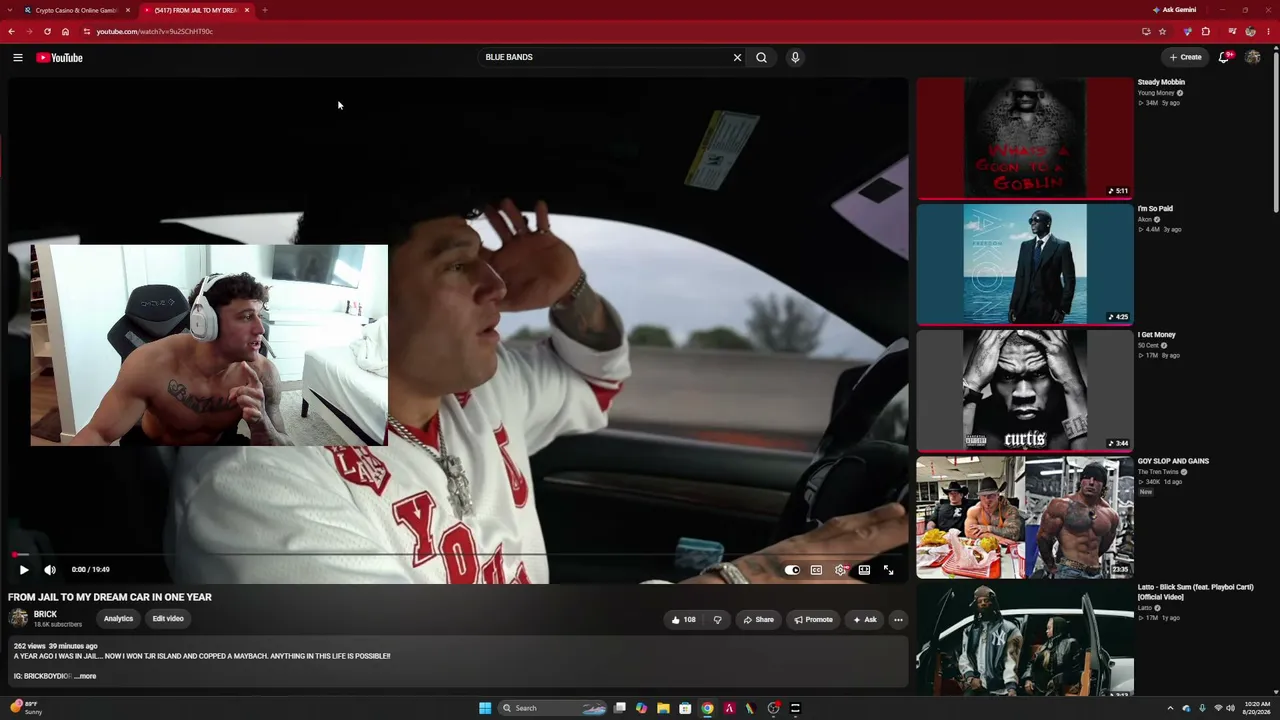Viewport: 1280px width, 720px height.
Task: Open YouTube account avatar menu
Action: click(1252, 58)
